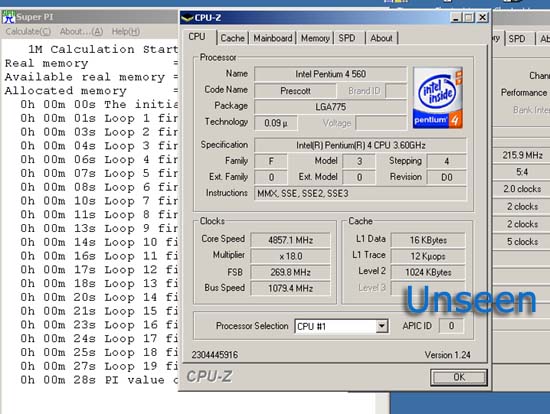Click the APIC ID value 0
This screenshot has height=414, width=550.
coord(451,326)
